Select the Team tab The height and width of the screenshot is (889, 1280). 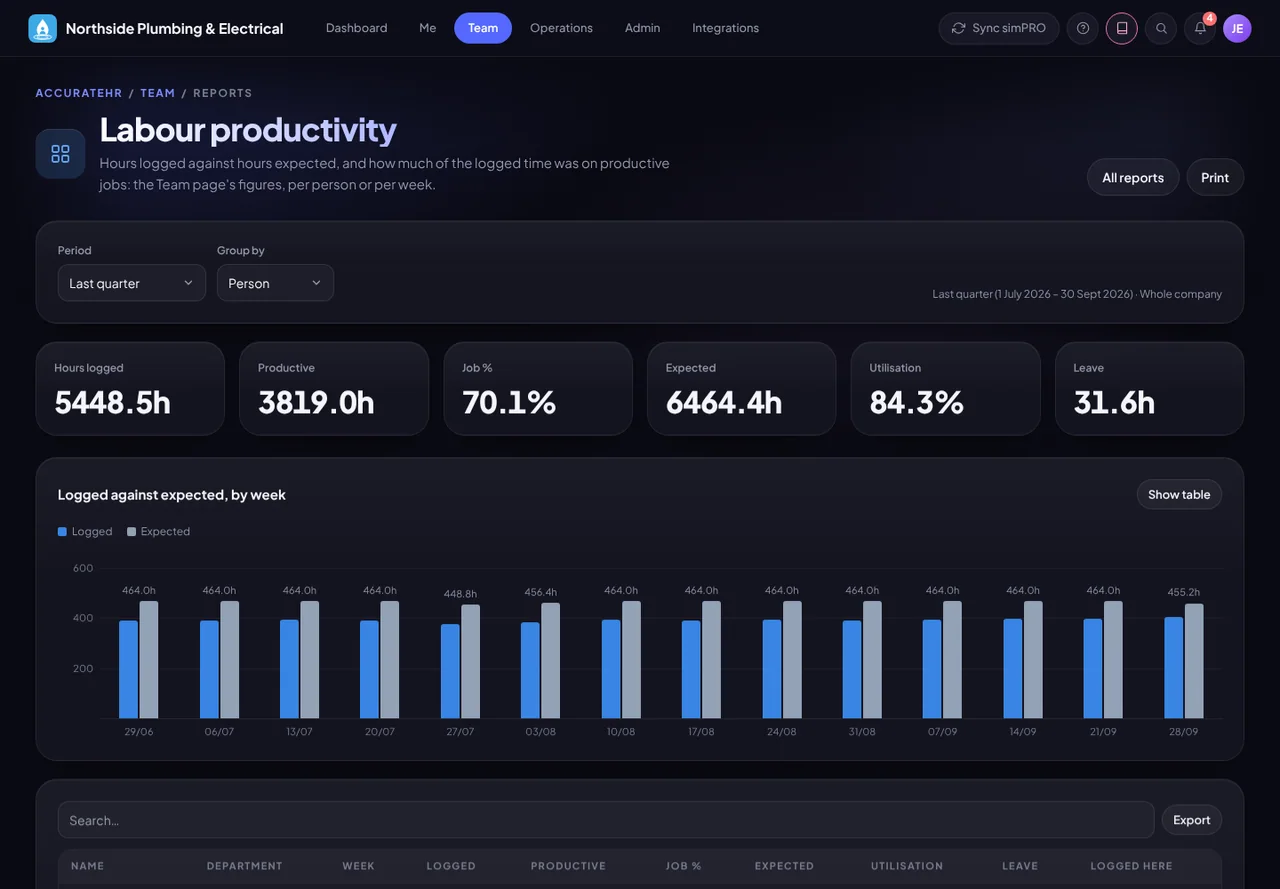(483, 28)
